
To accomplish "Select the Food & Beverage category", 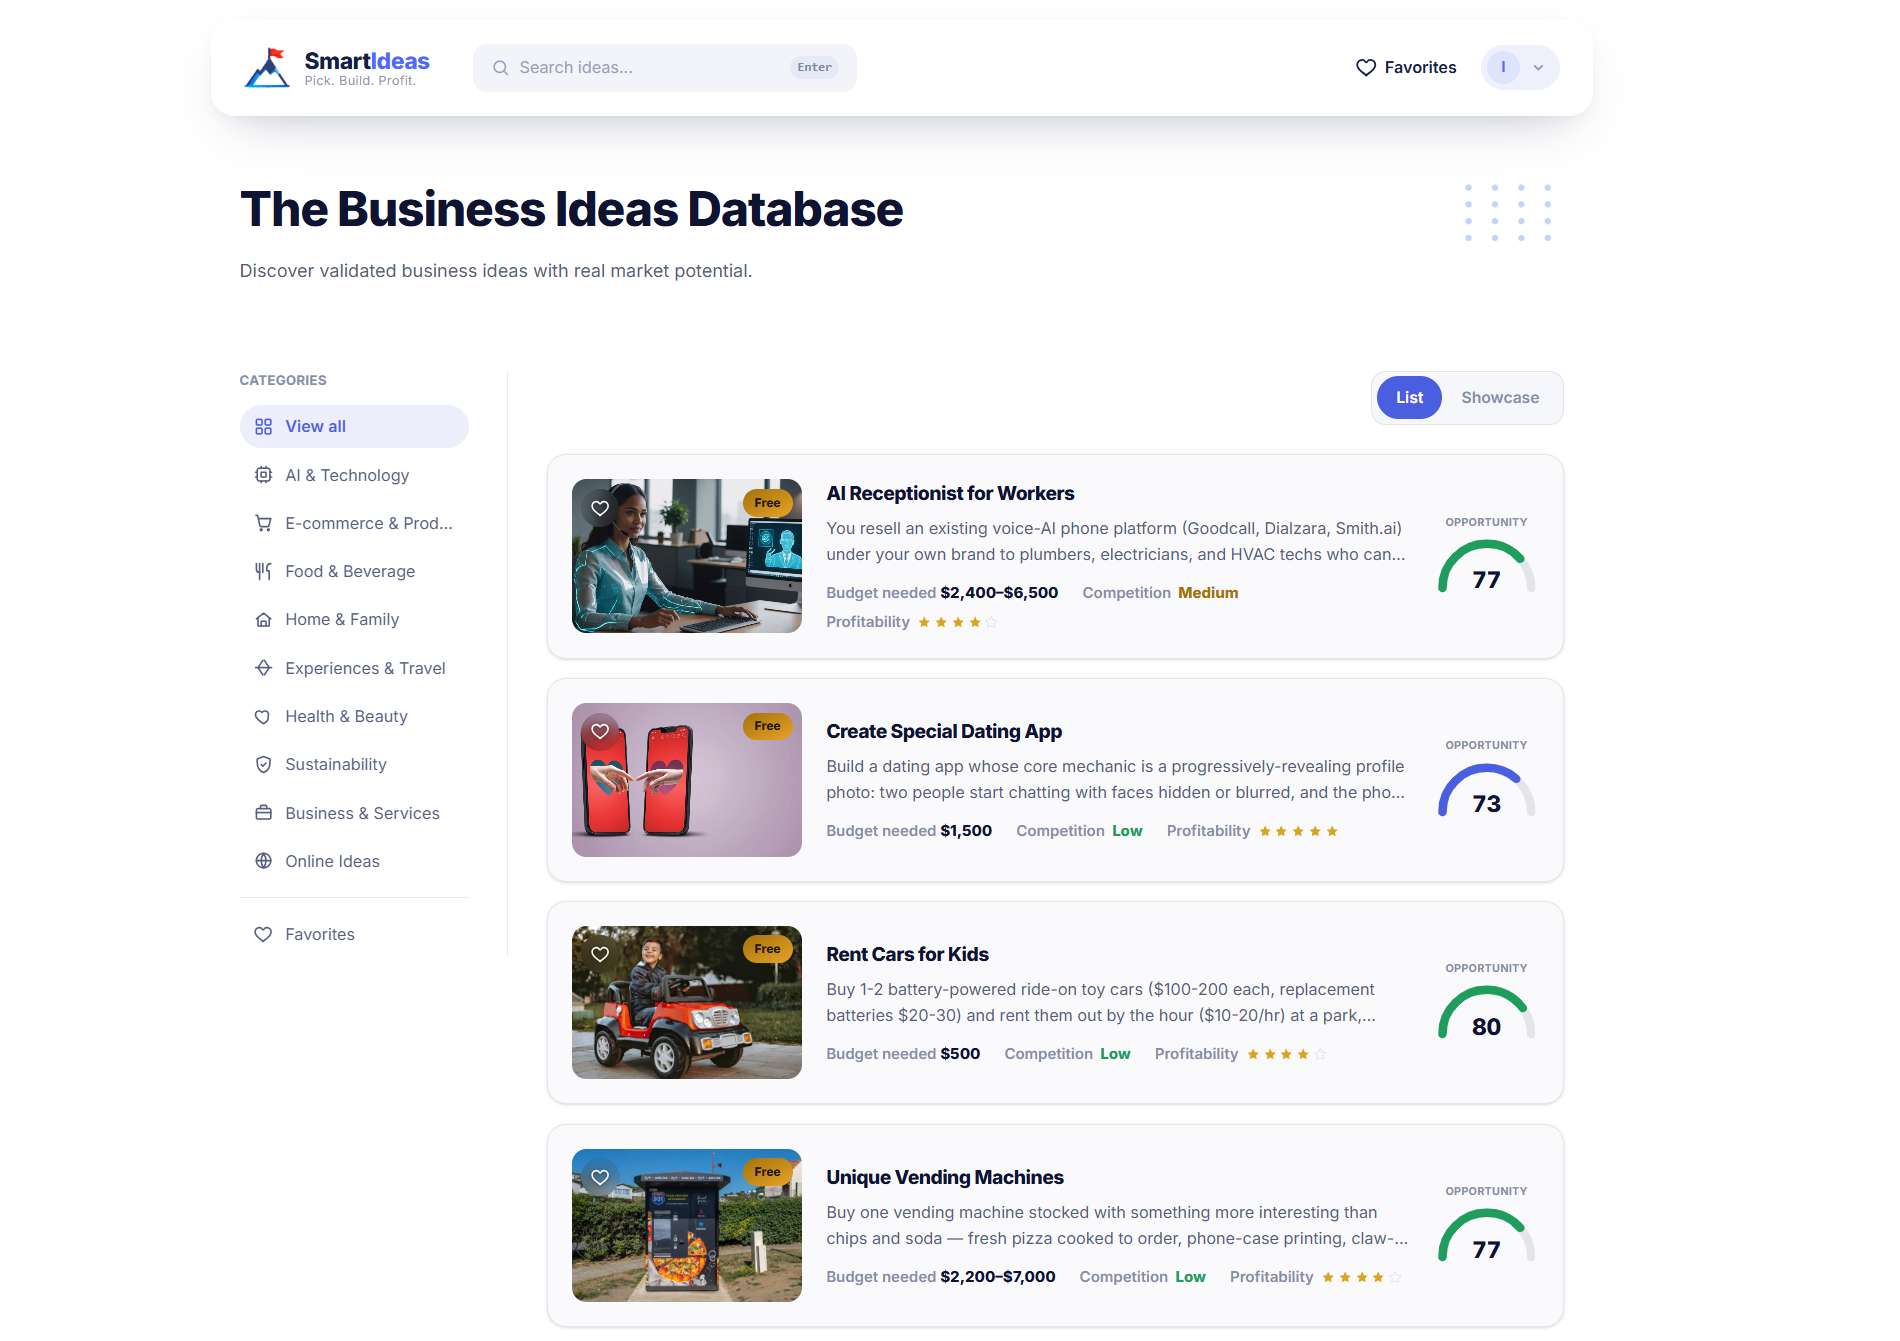I will point(354,571).
